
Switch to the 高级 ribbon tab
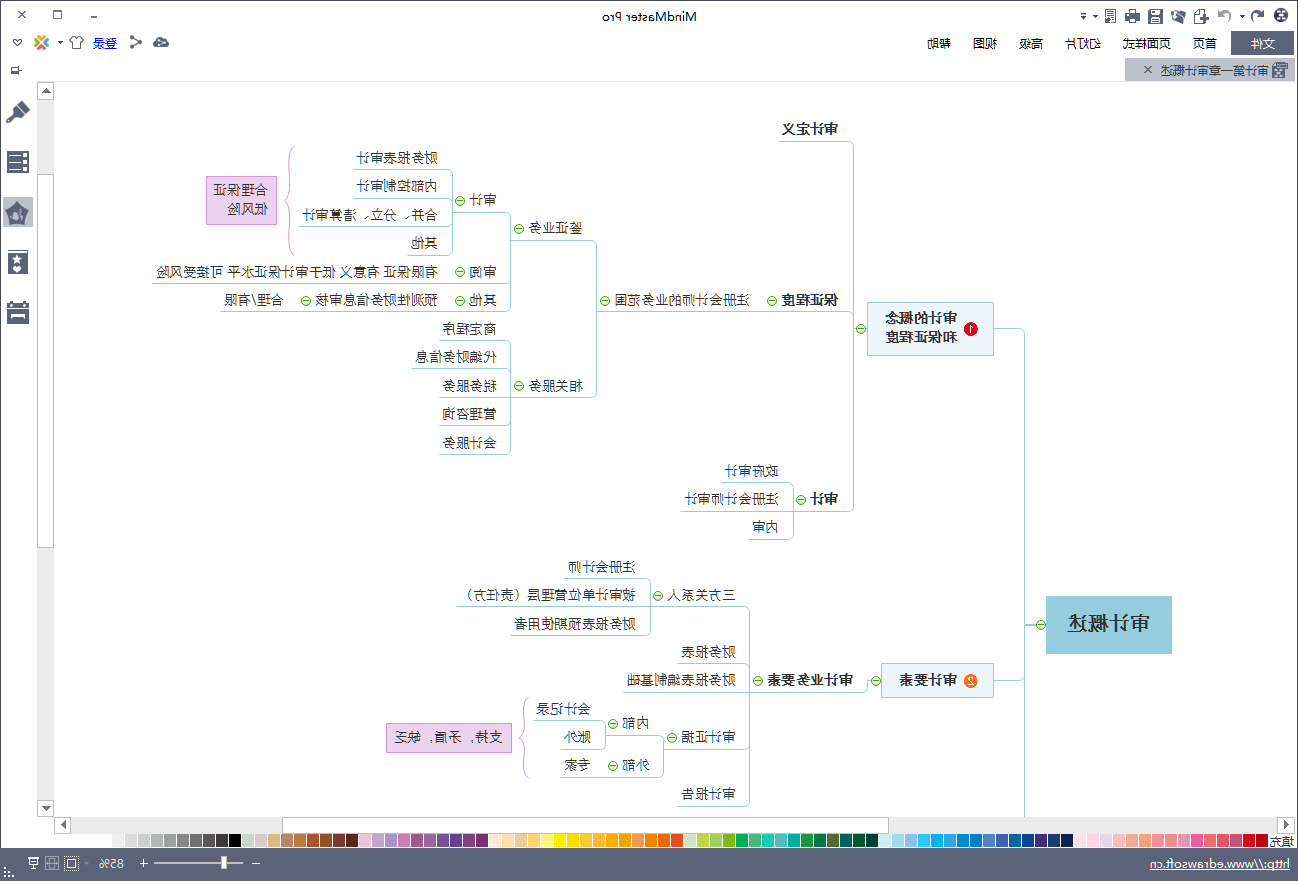pyautogui.click(x=1031, y=43)
